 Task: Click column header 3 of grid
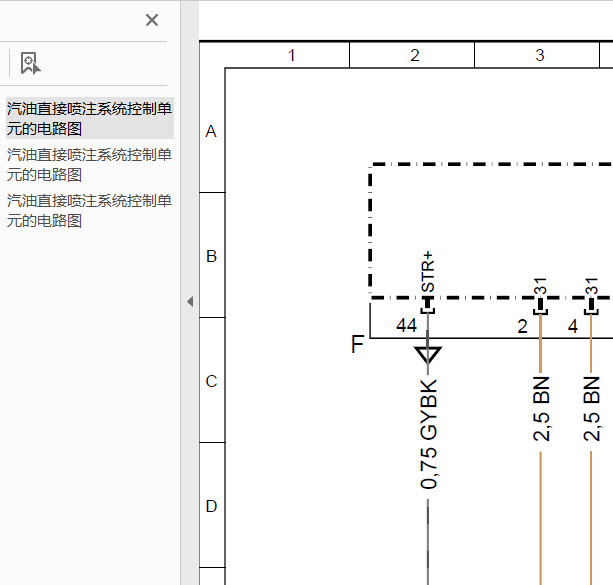(540, 55)
